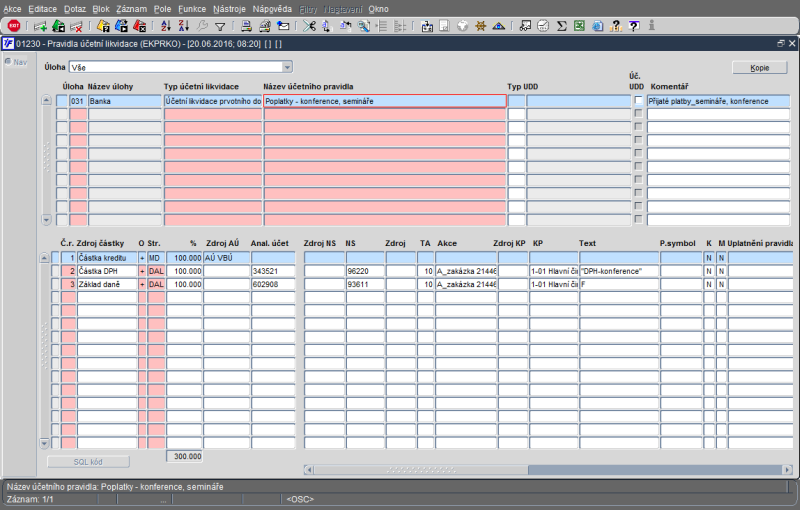Click the sort ascending A-Z icon
800x510 pixels.
[x=166, y=26]
